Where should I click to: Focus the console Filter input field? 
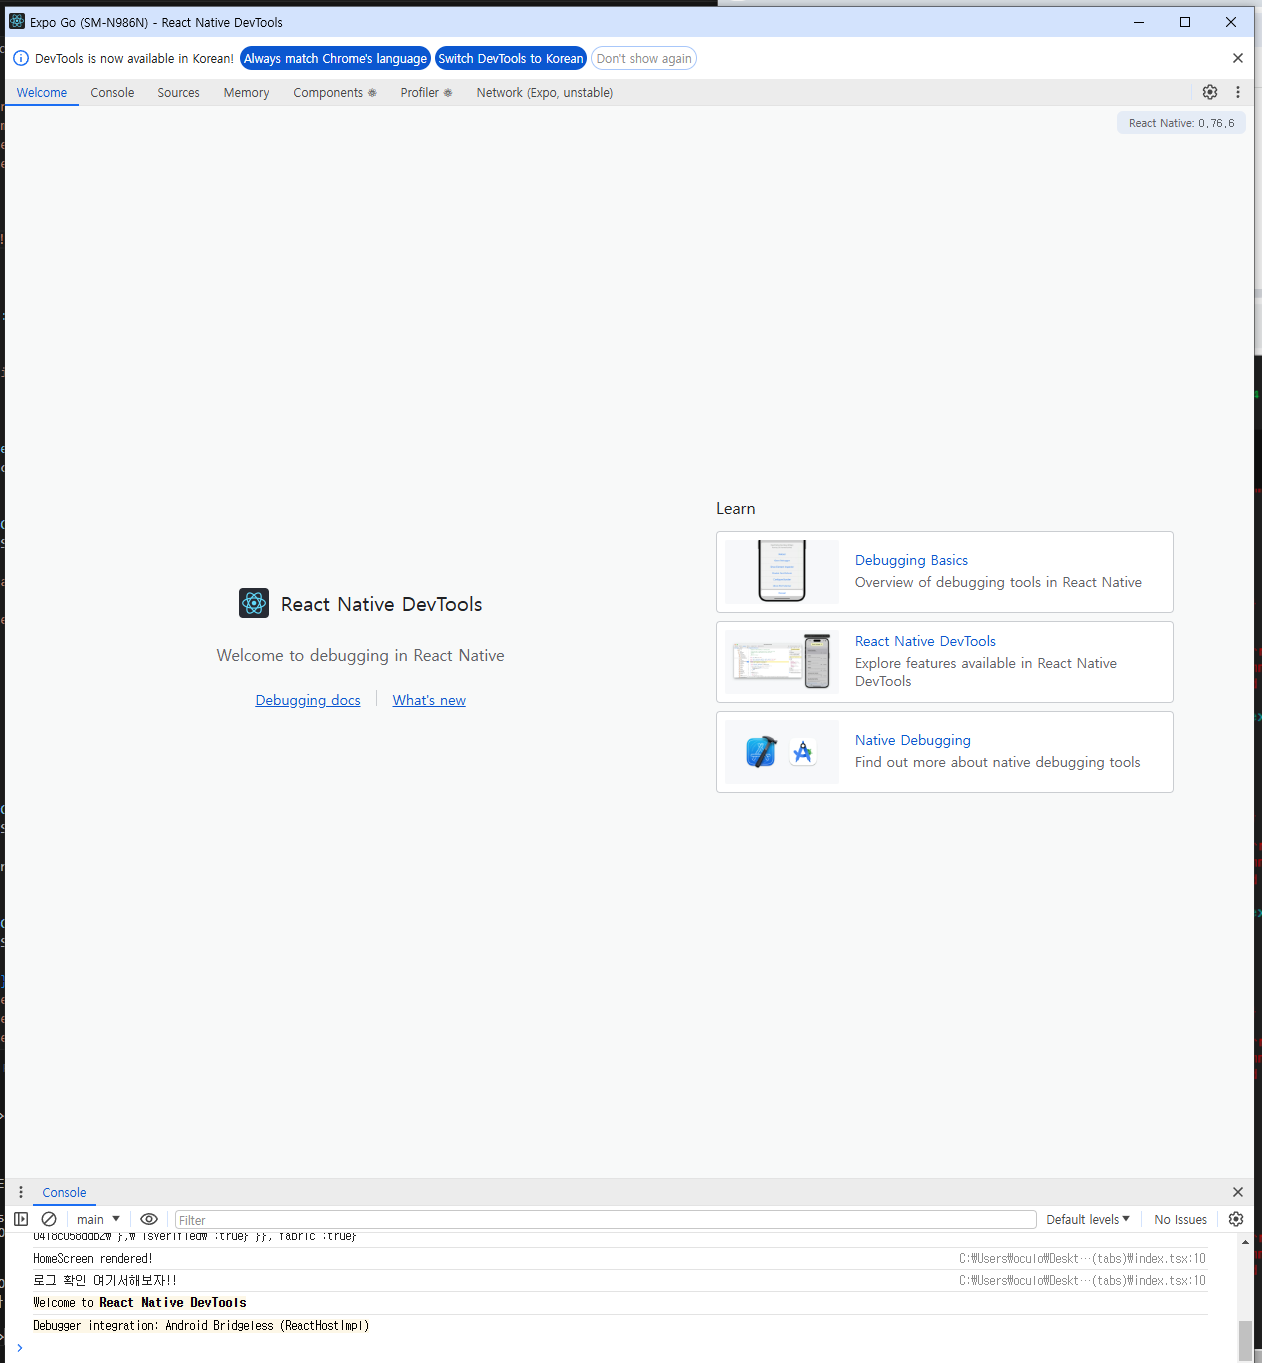point(606,1220)
